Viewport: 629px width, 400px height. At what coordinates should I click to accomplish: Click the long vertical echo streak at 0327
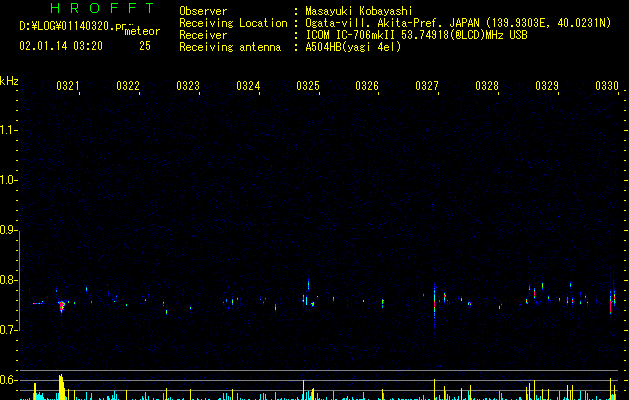pyautogui.click(x=434, y=307)
